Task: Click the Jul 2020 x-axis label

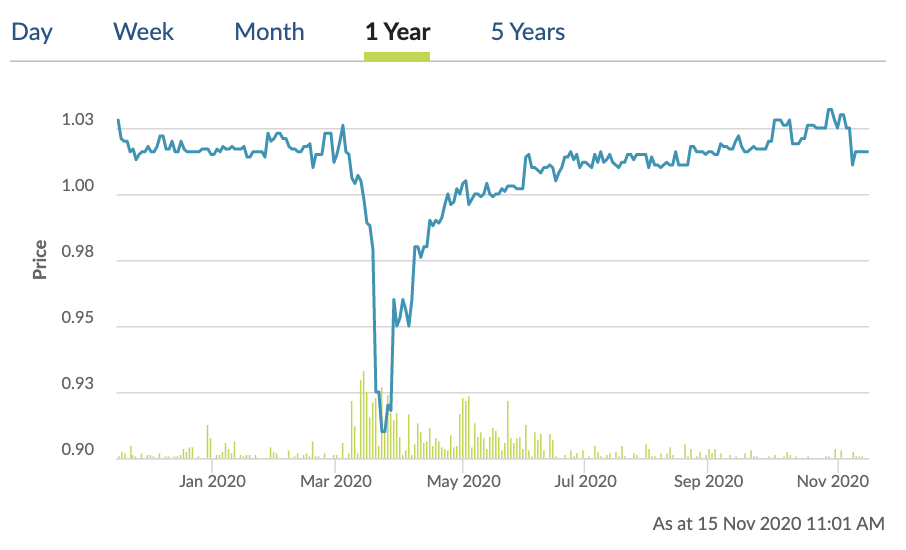Action: click(585, 481)
